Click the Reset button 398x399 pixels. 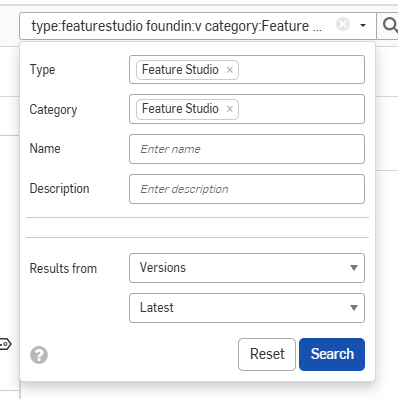(x=267, y=354)
